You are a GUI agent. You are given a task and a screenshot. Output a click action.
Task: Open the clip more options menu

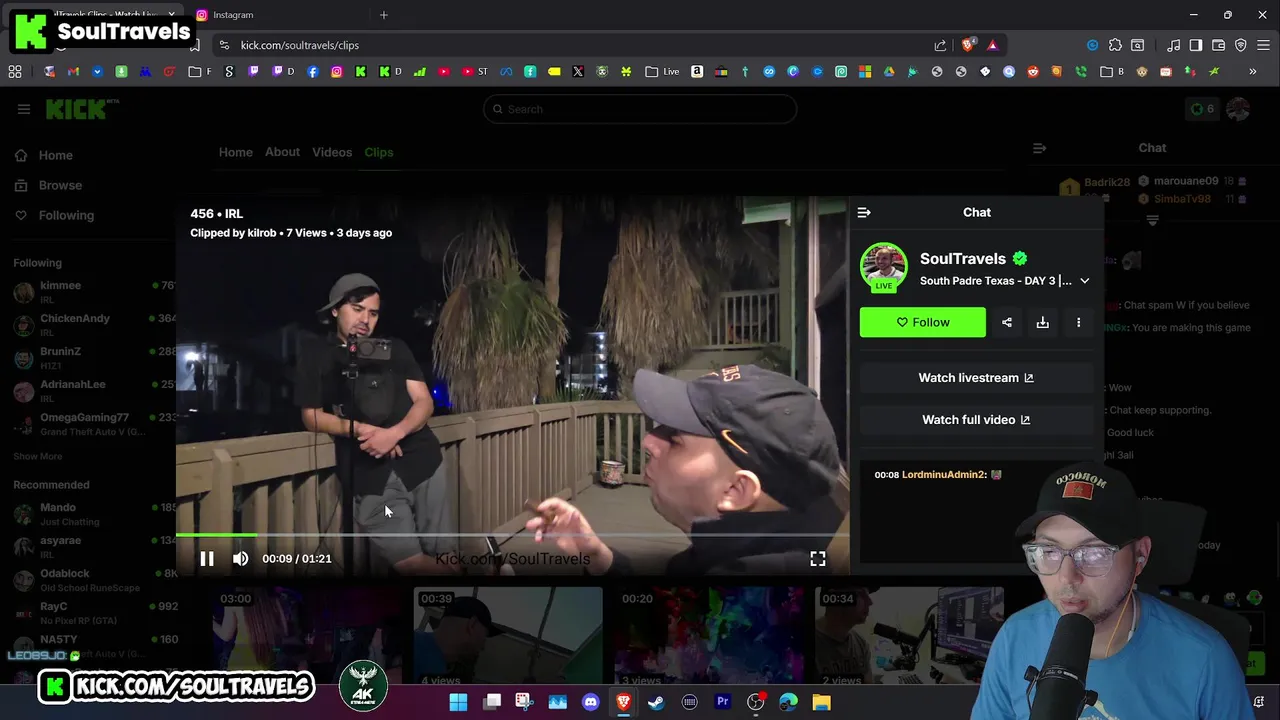[x=1078, y=322]
